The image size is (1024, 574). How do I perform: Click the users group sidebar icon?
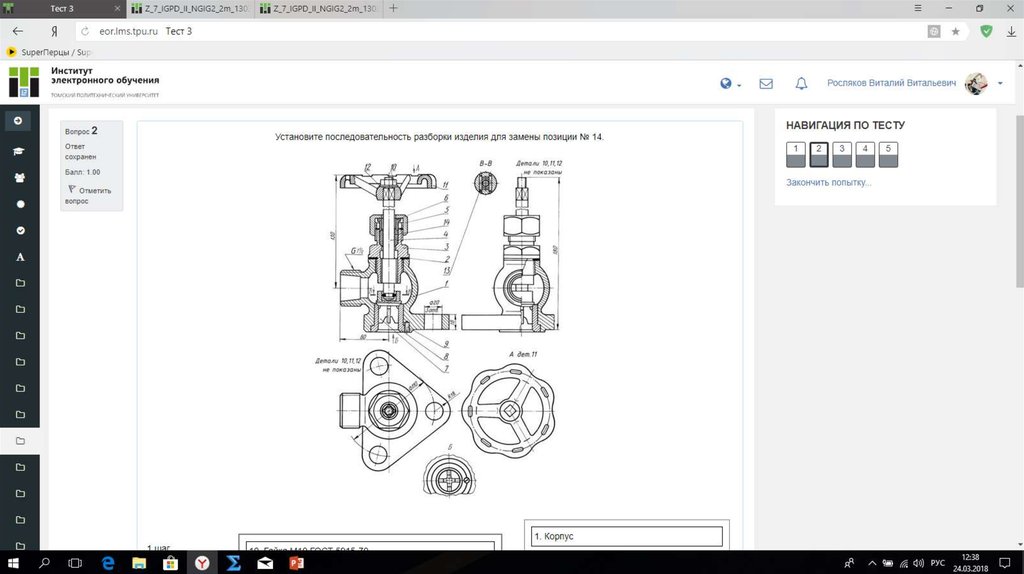(19, 177)
